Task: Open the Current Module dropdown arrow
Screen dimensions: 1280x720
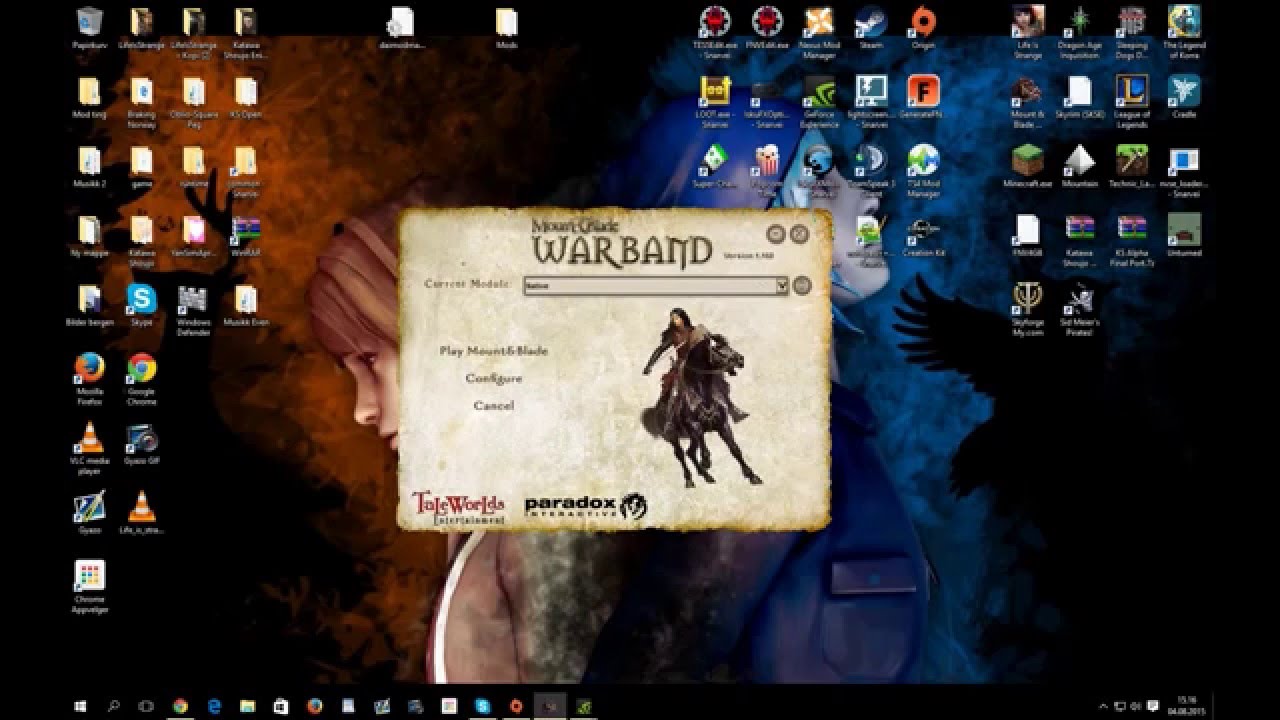Action: 782,286
